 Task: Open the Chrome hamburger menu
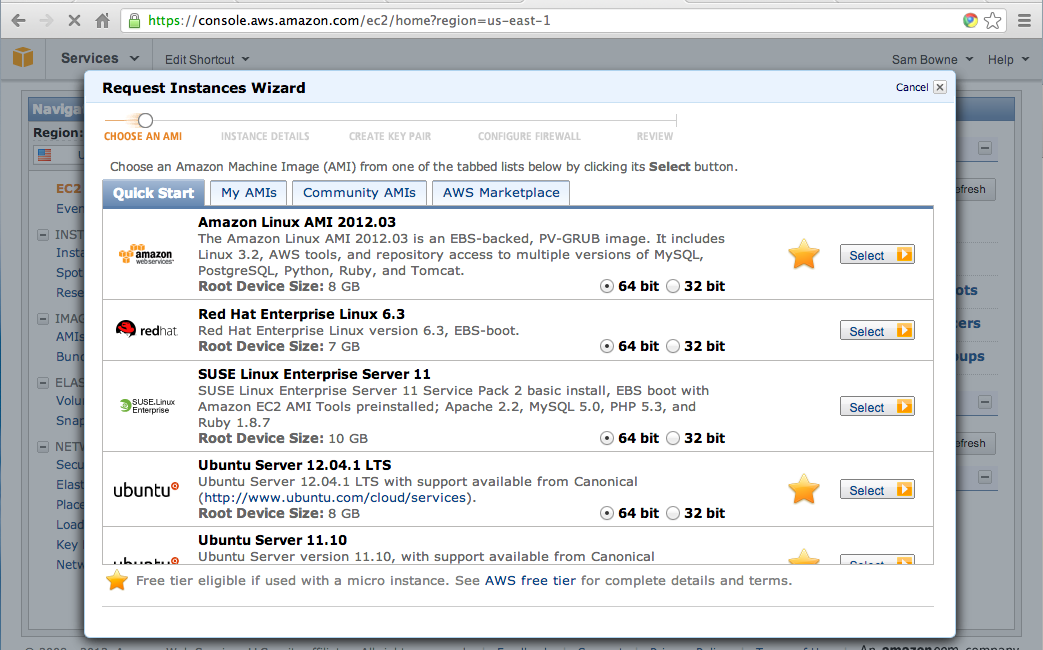[1024, 21]
